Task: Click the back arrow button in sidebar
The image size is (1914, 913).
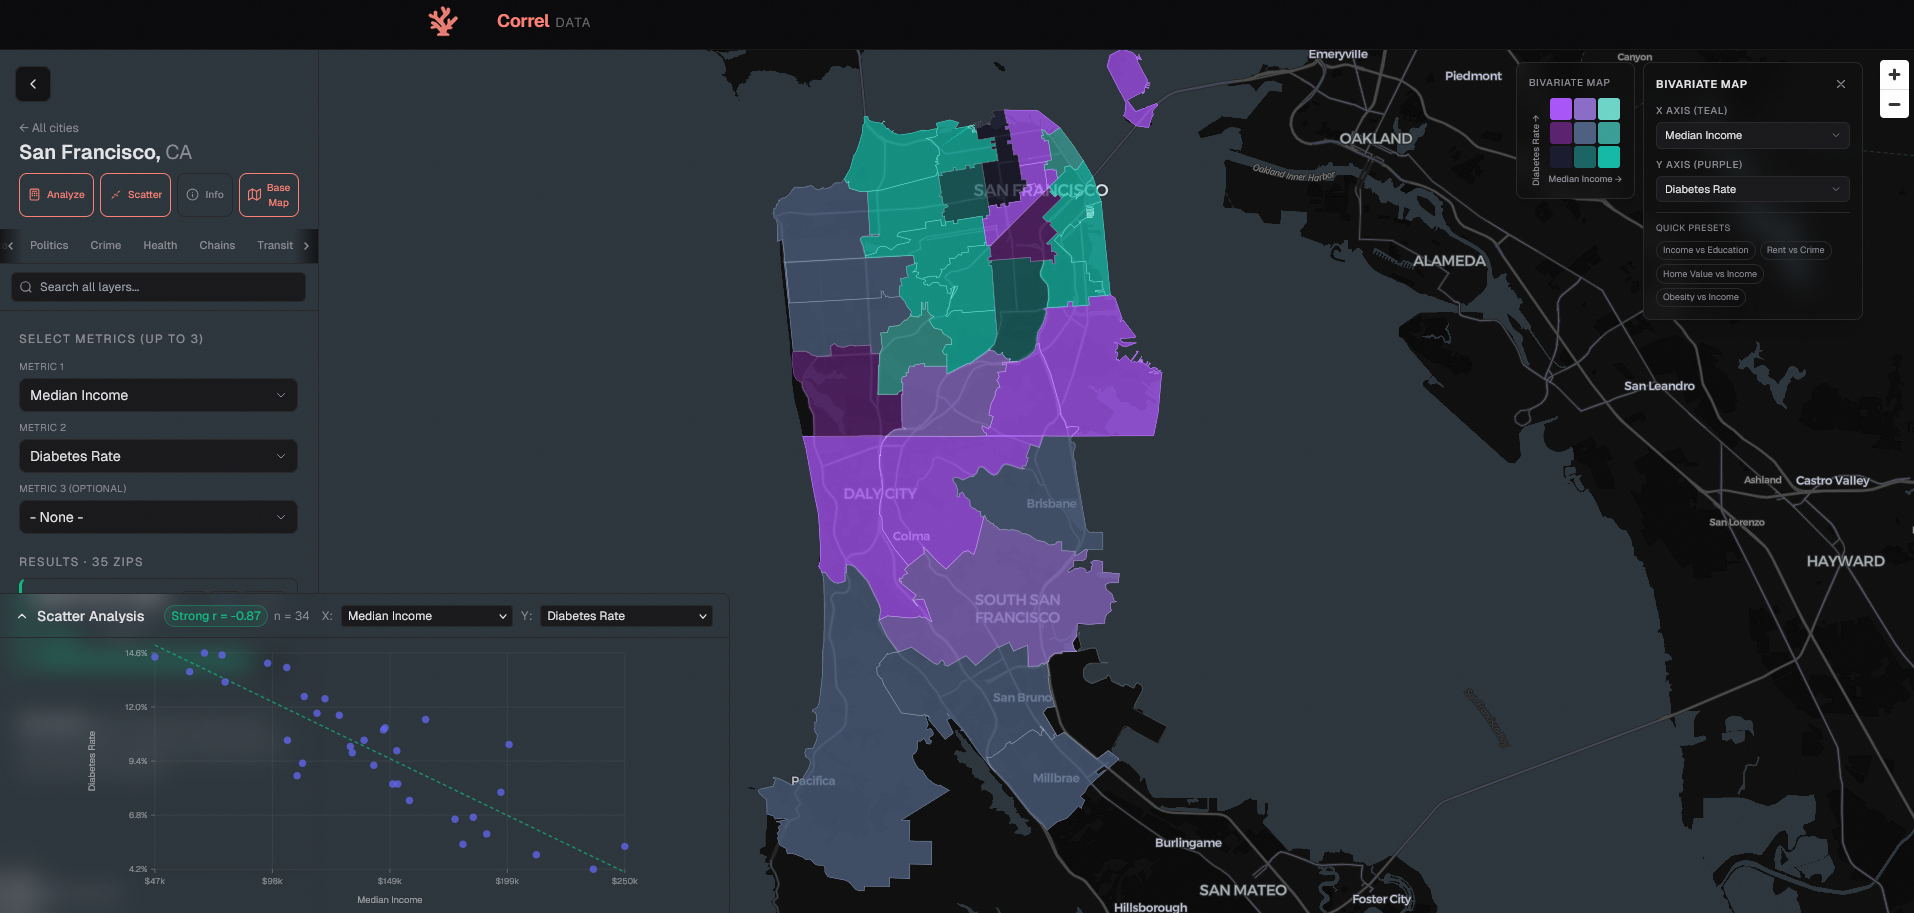Action: coord(33,84)
